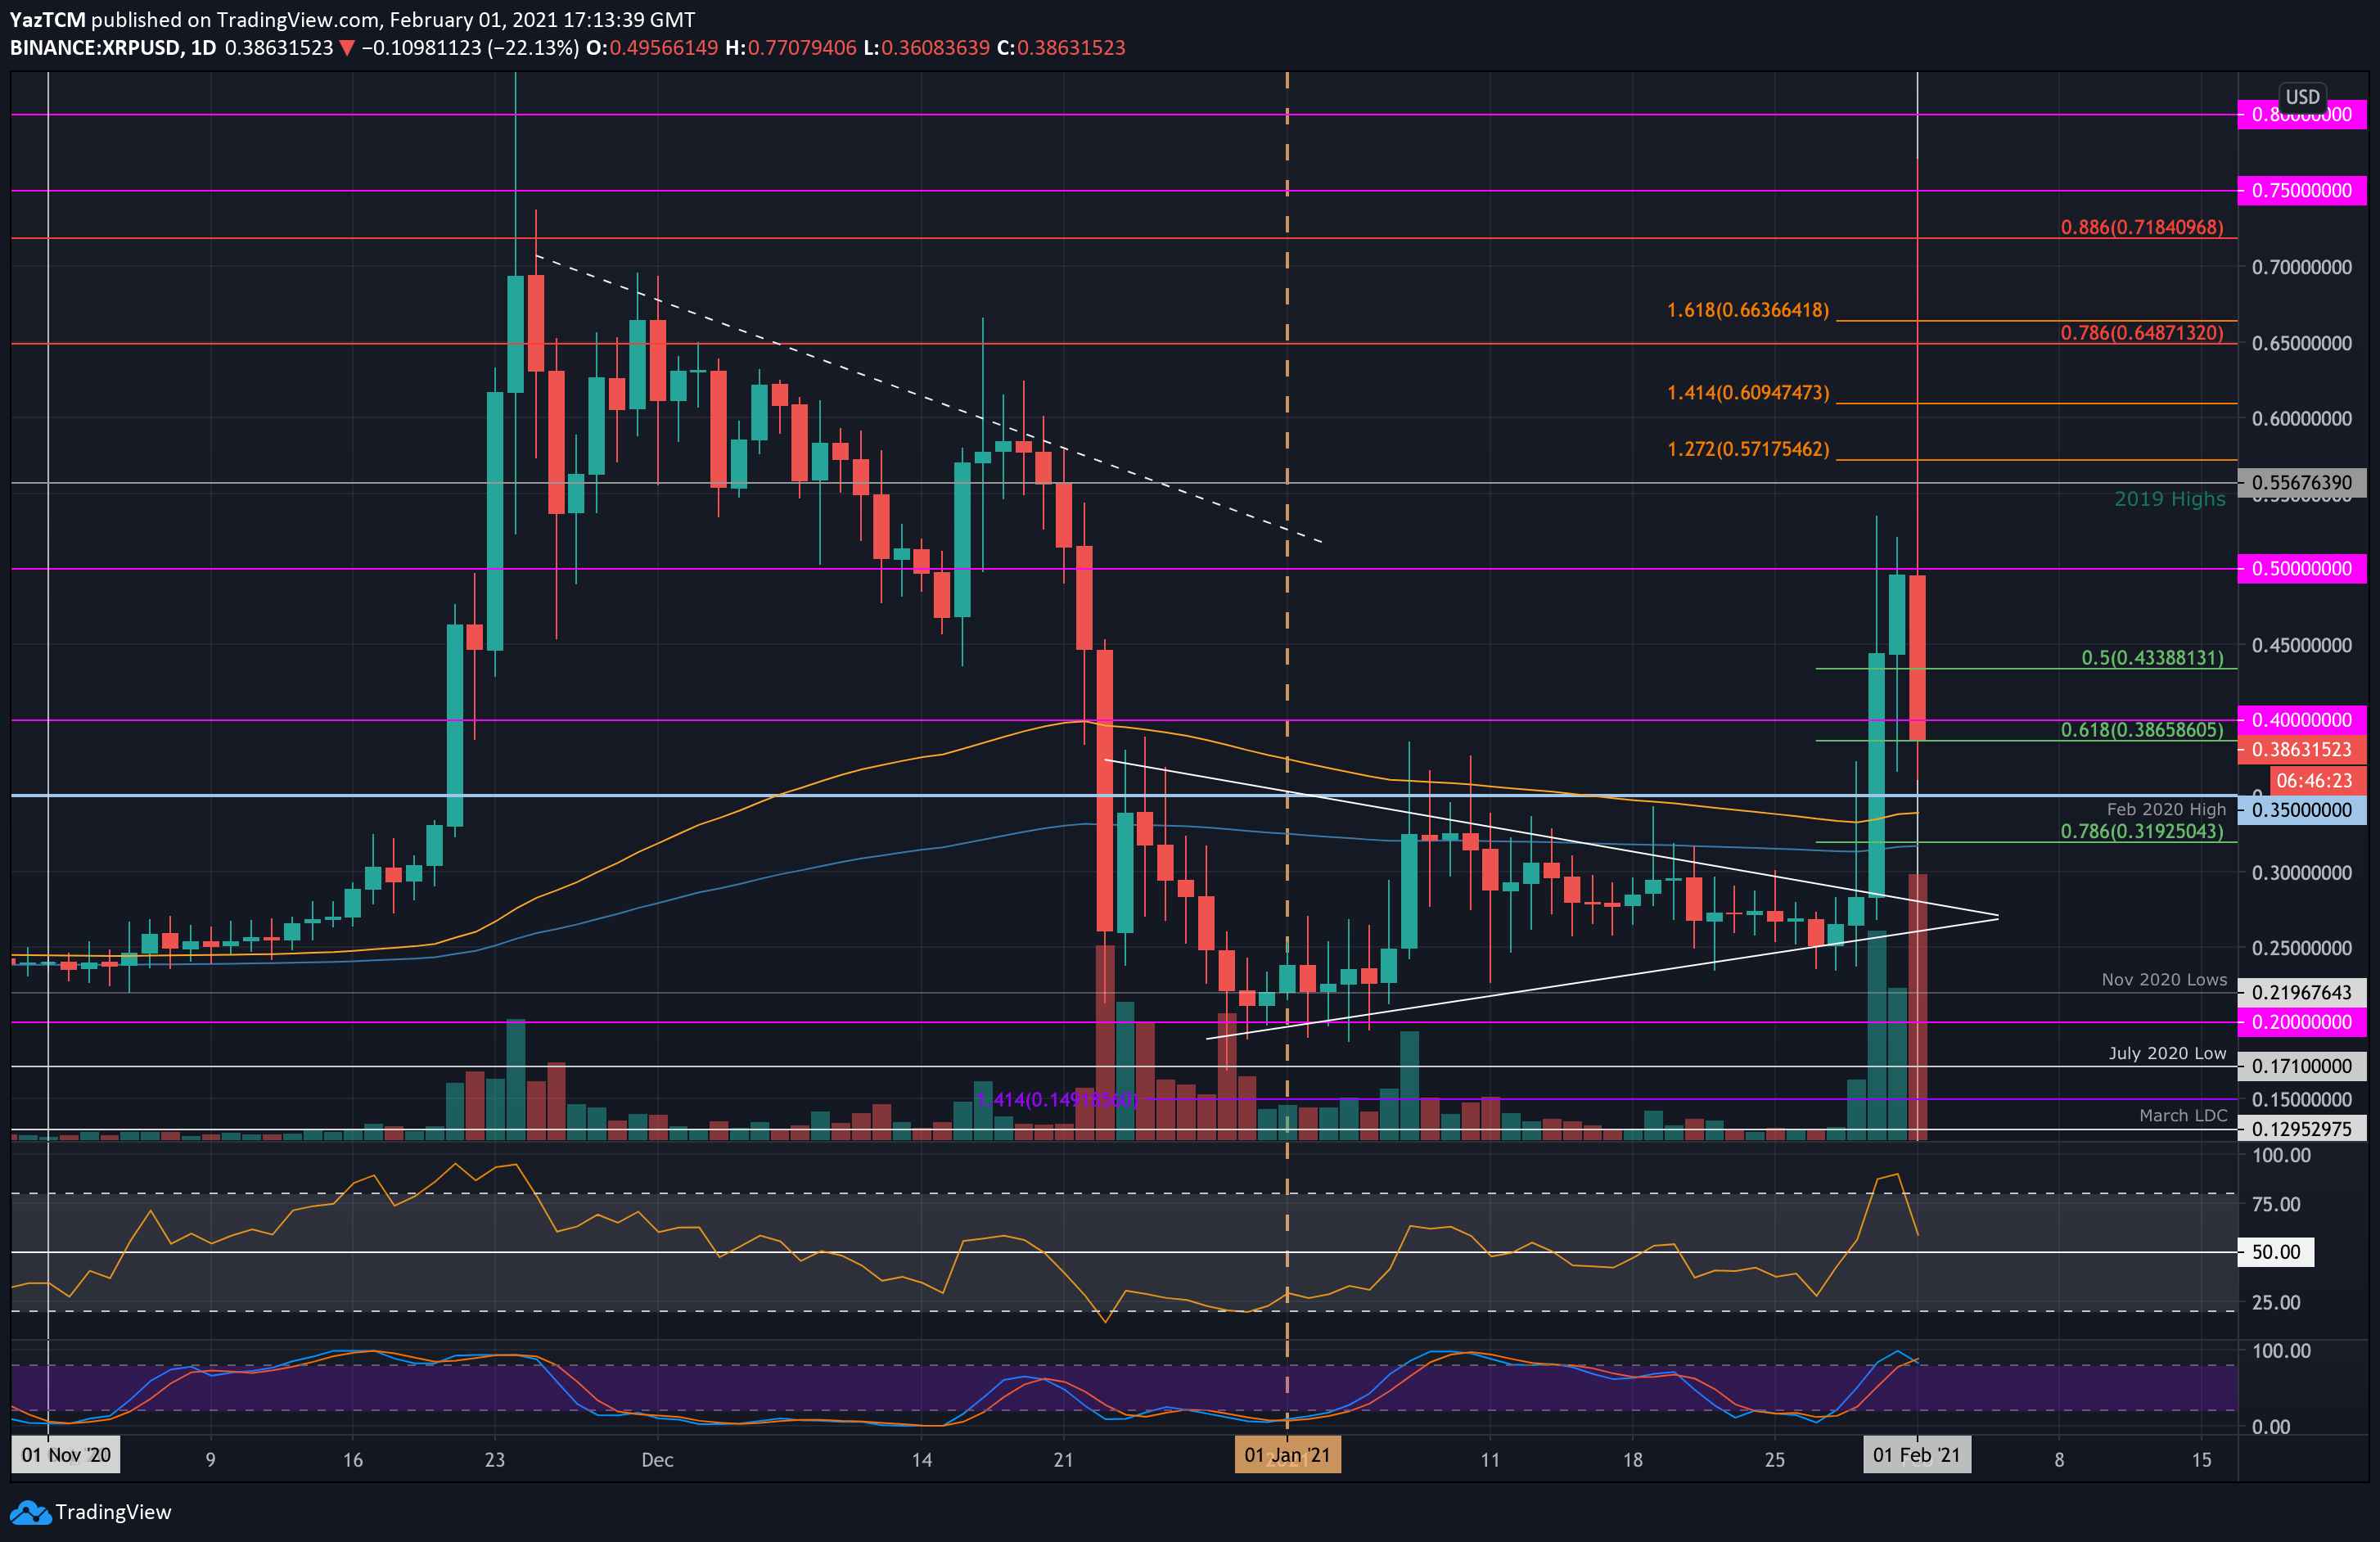The width and height of the screenshot is (2380, 1542).
Task: Click the TradingView cloud logo icon
Action: click(x=30, y=1512)
